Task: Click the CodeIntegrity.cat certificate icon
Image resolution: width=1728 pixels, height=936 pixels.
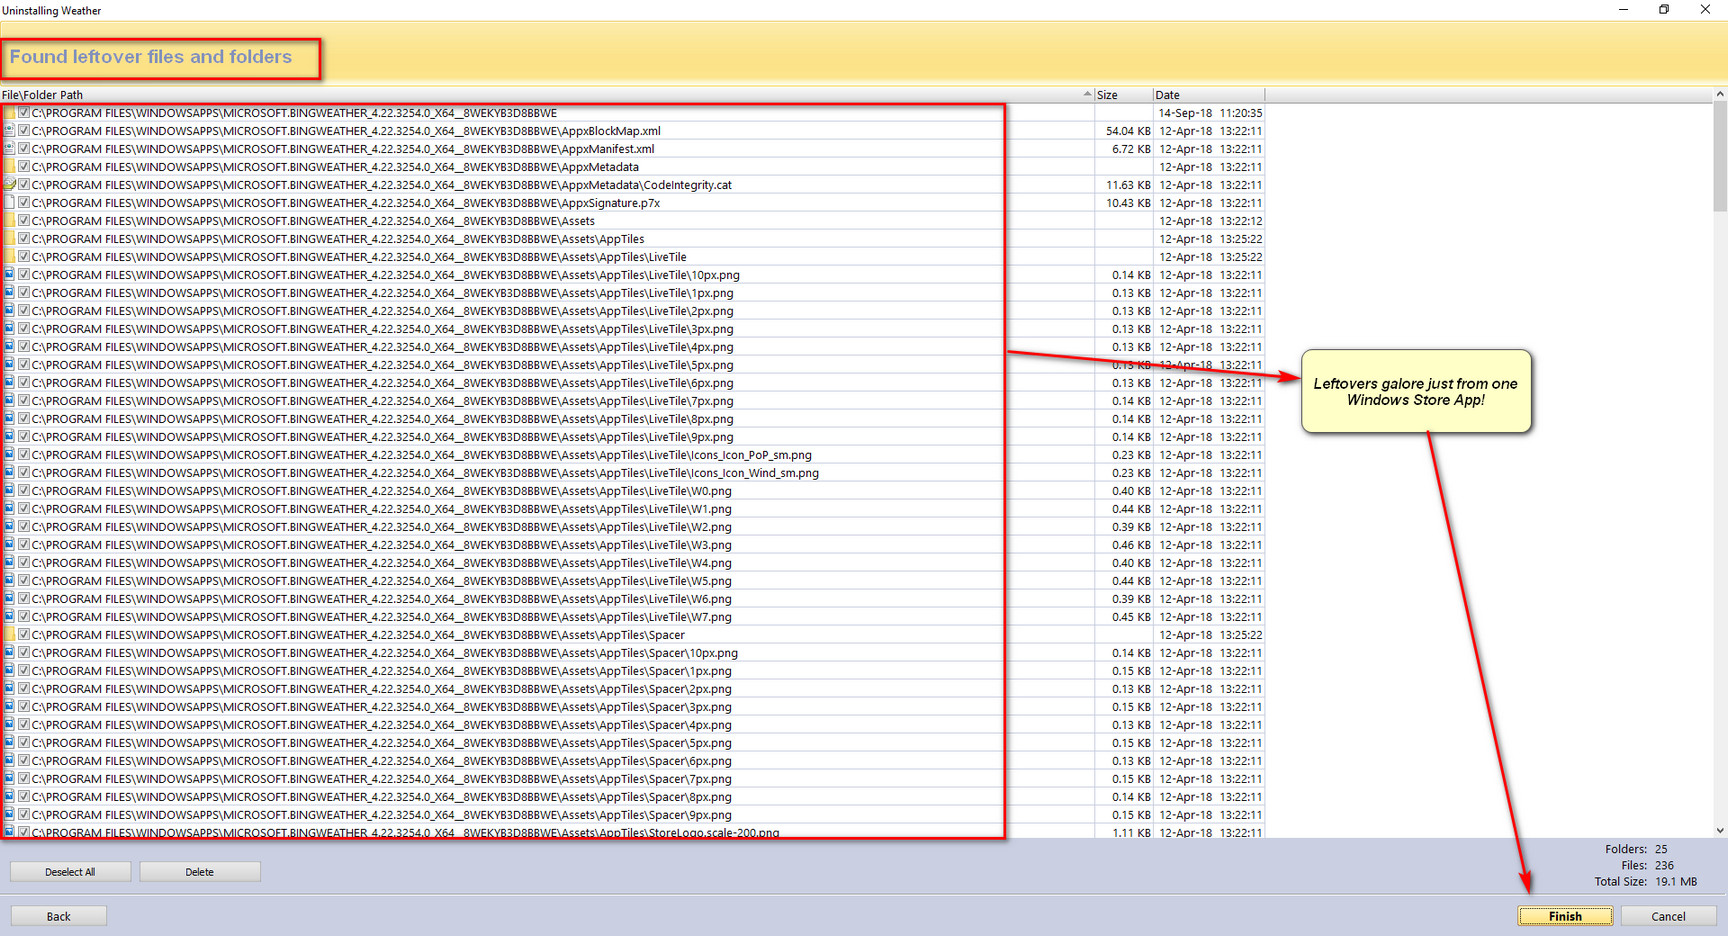Action: [9, 185]
